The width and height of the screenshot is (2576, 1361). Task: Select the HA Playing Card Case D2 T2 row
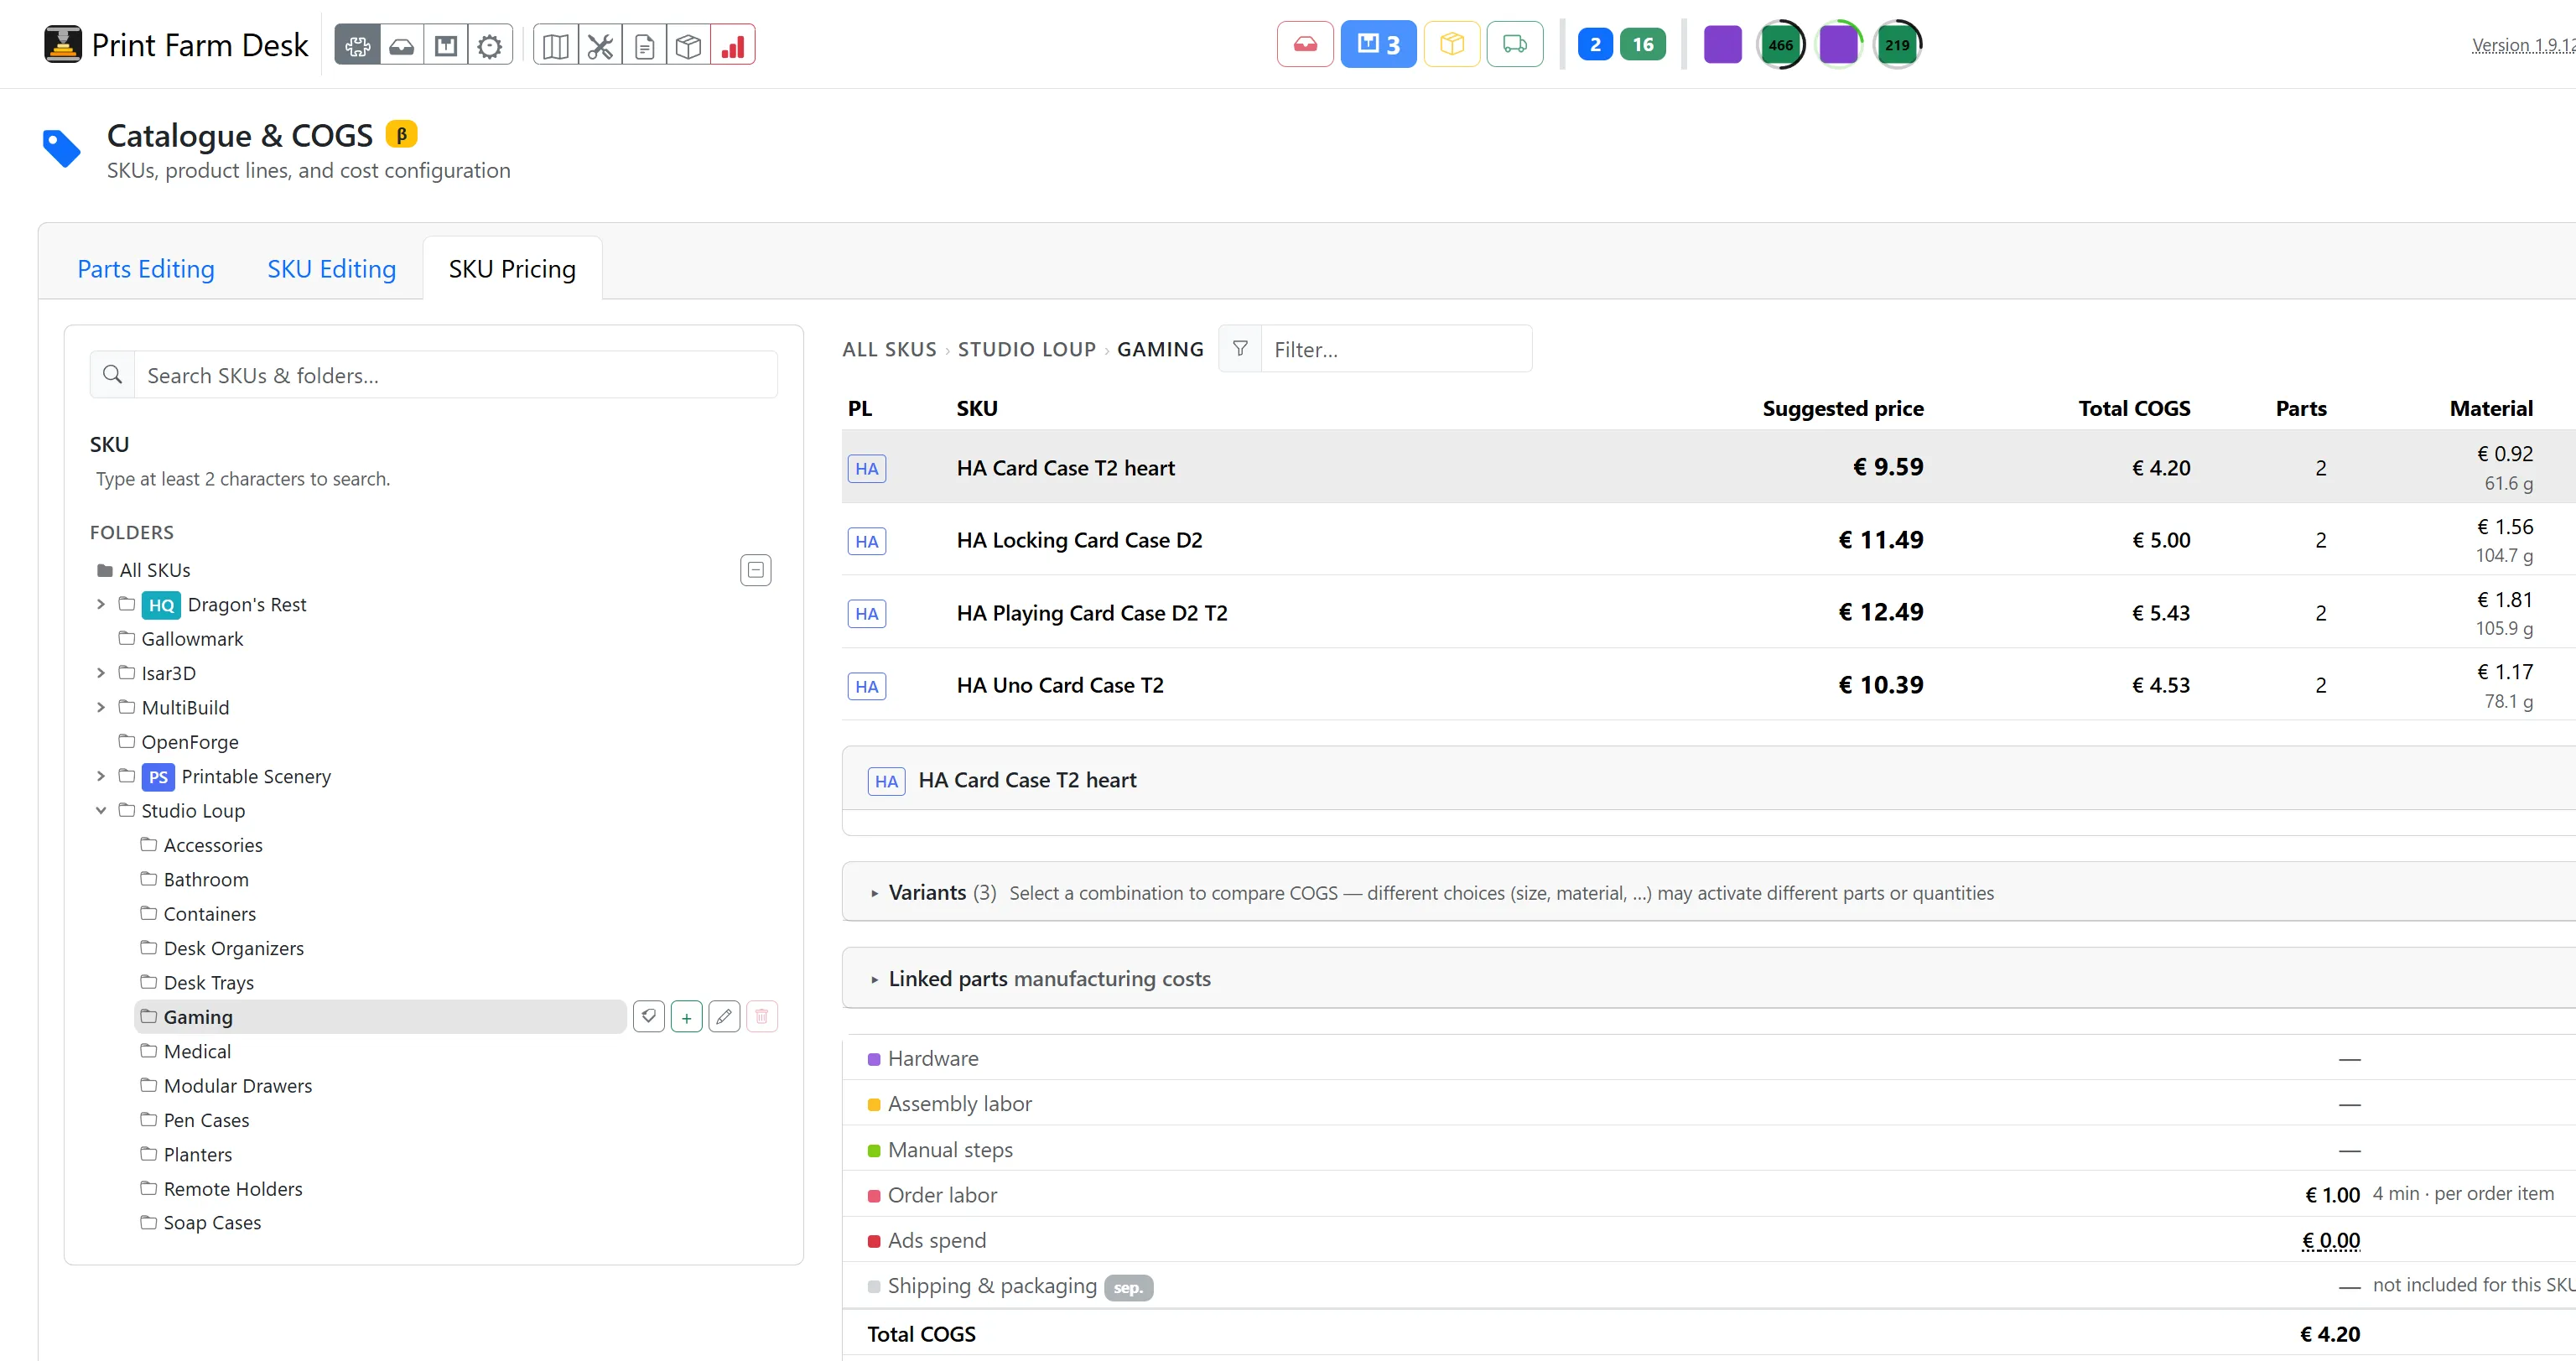pyautogui.click(x=1708, y=613)
